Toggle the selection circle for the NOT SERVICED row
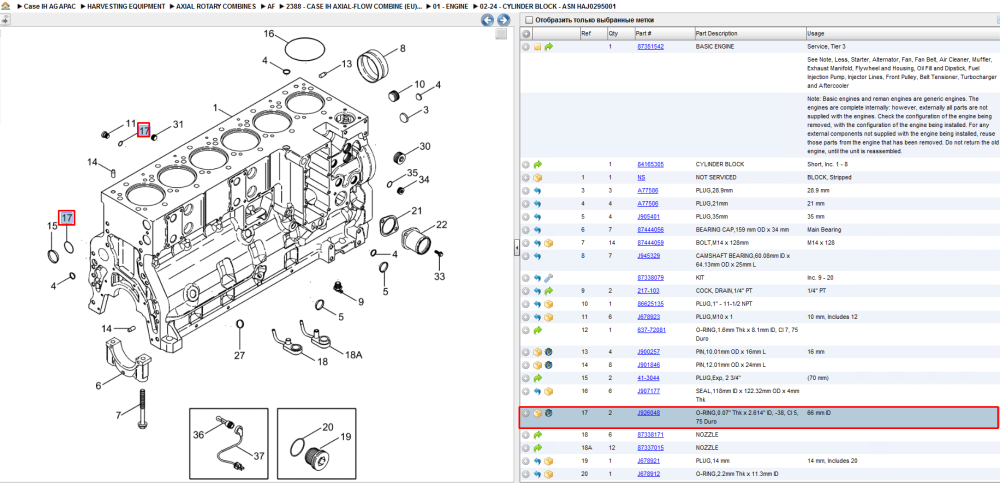 (x=526, y=177)
